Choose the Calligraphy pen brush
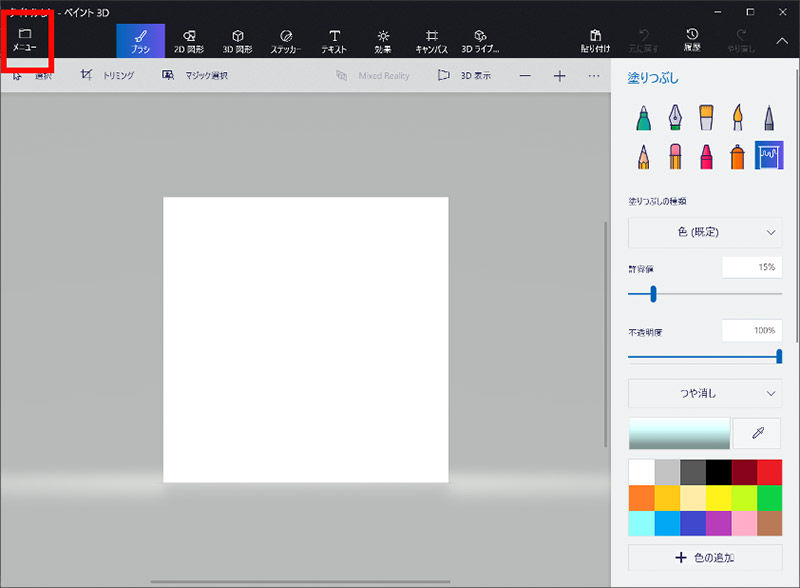 674,118
